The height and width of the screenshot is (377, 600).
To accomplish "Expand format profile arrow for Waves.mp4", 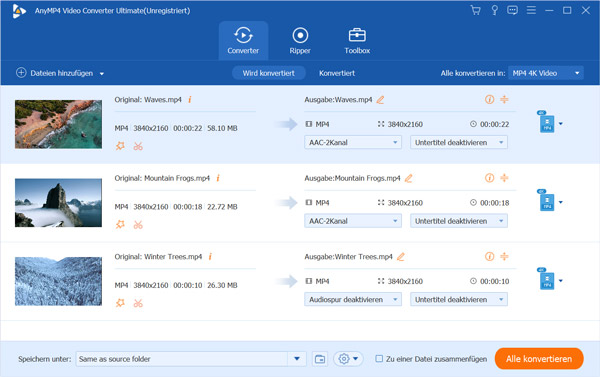I will coord(561,124).
